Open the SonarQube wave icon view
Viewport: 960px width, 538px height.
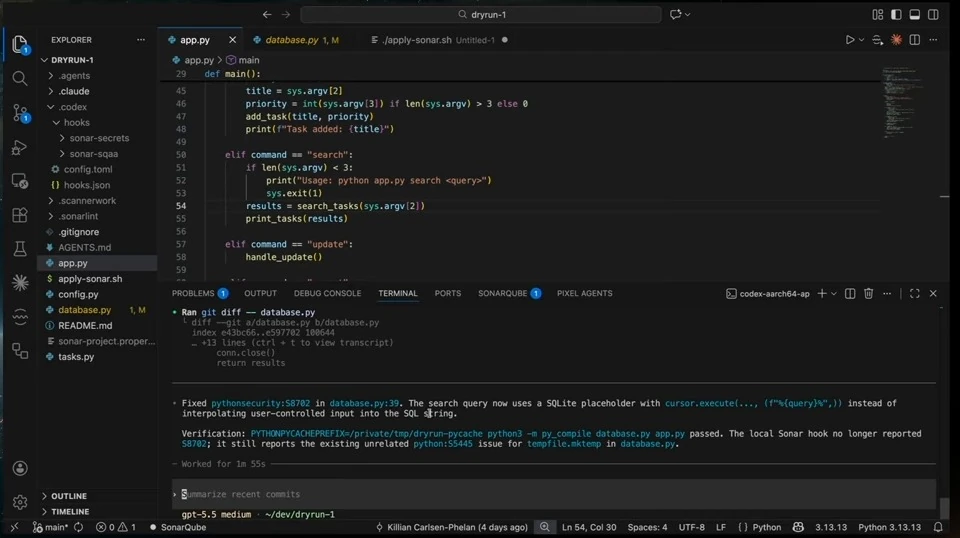pos(20,316)
